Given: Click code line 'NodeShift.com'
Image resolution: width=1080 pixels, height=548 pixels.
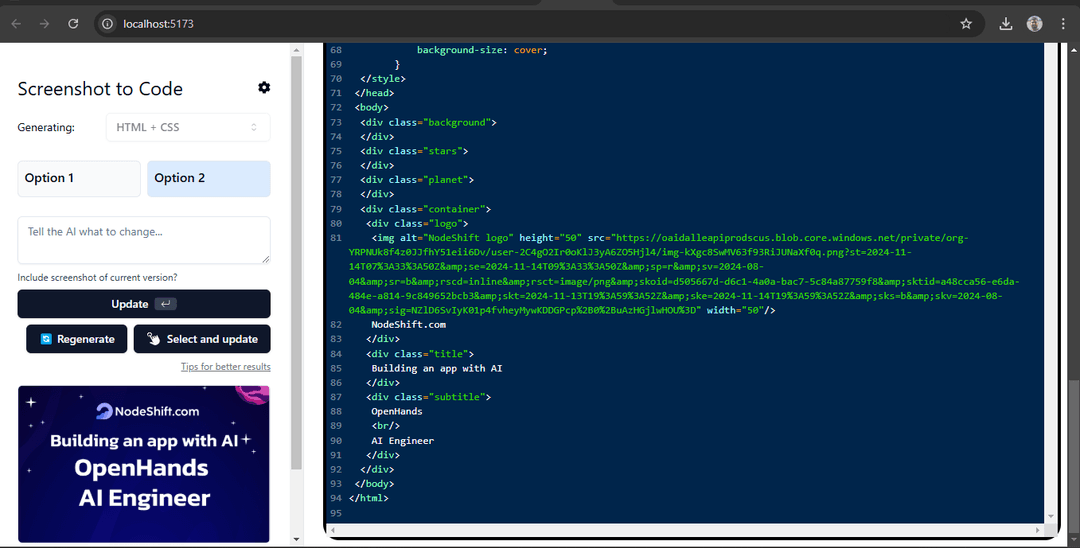Looking at the screenshot, I should tap(408, 324).
